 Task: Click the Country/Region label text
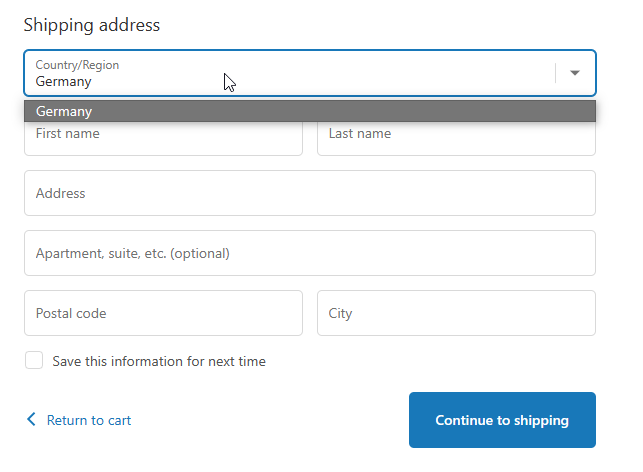[x=77, y=65]
